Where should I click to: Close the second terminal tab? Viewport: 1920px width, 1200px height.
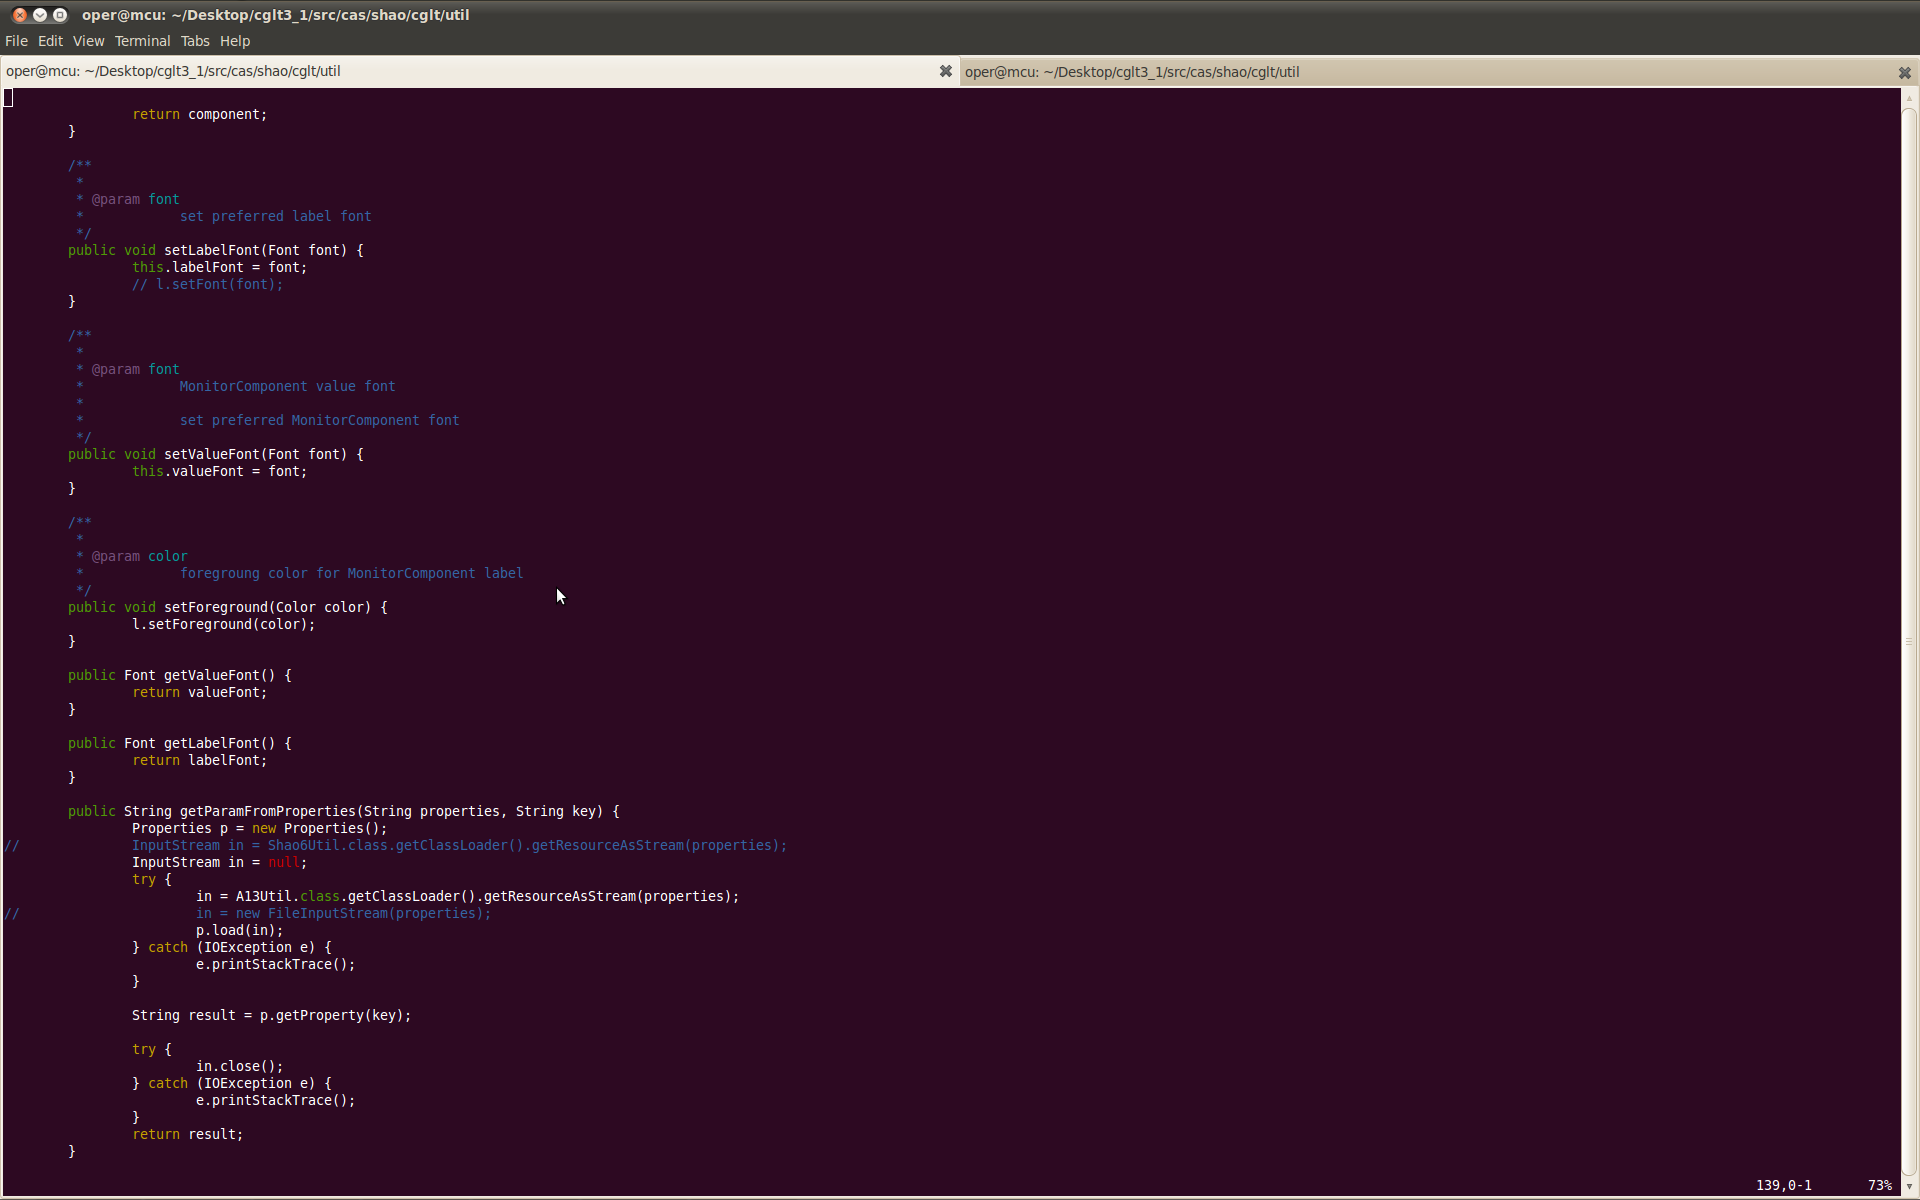tap(1904, 73)
